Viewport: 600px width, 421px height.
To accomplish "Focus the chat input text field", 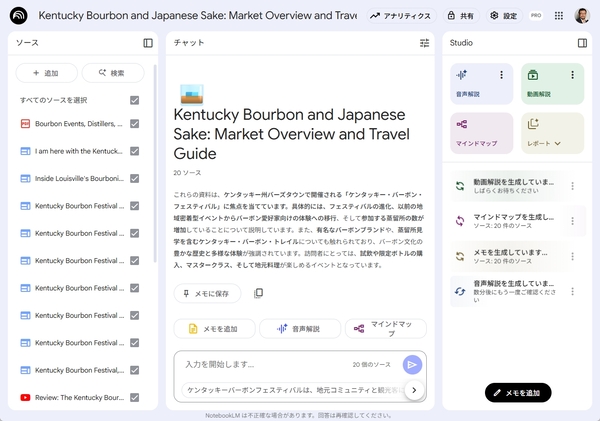I will point(260,365).
